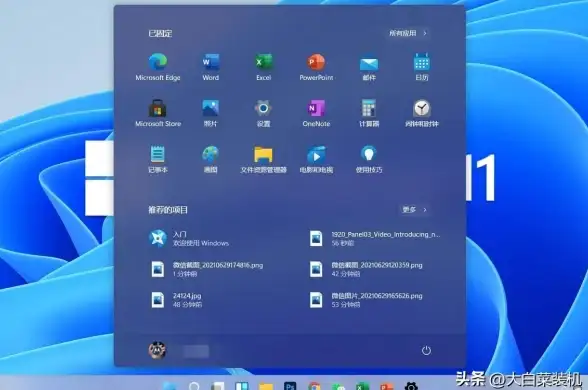Open the user account avatar menu
The height and width of the screenshot is (390, 588).
click(157, 350)
